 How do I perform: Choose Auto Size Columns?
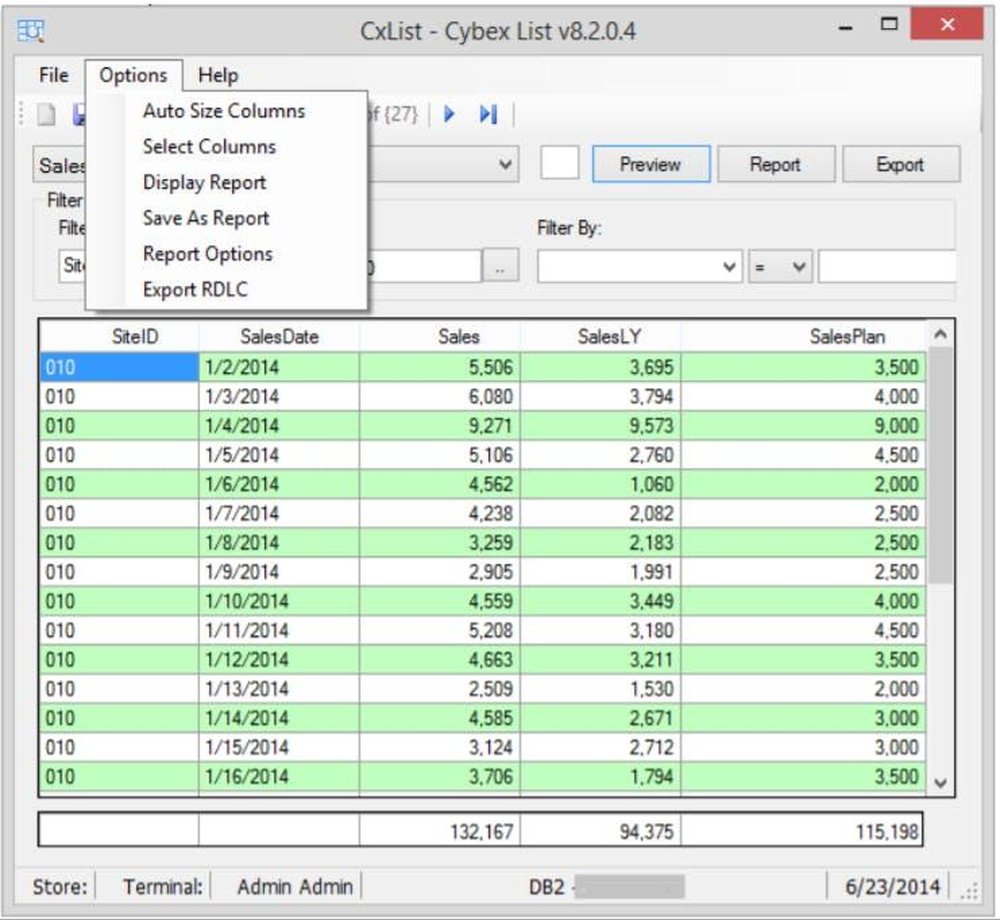click(224, 111)
